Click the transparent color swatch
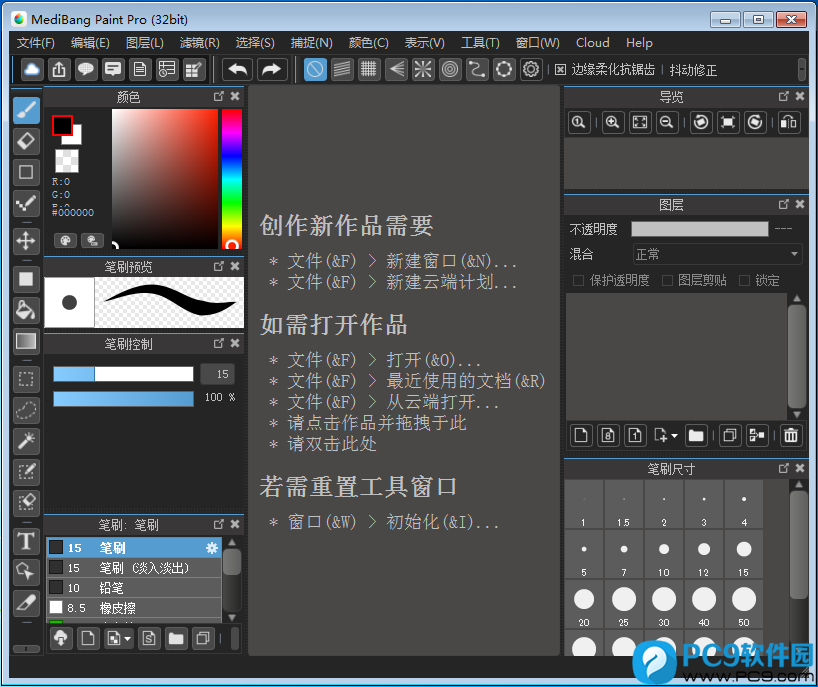The width and height of the screenshot is (818, 687). 67,161
